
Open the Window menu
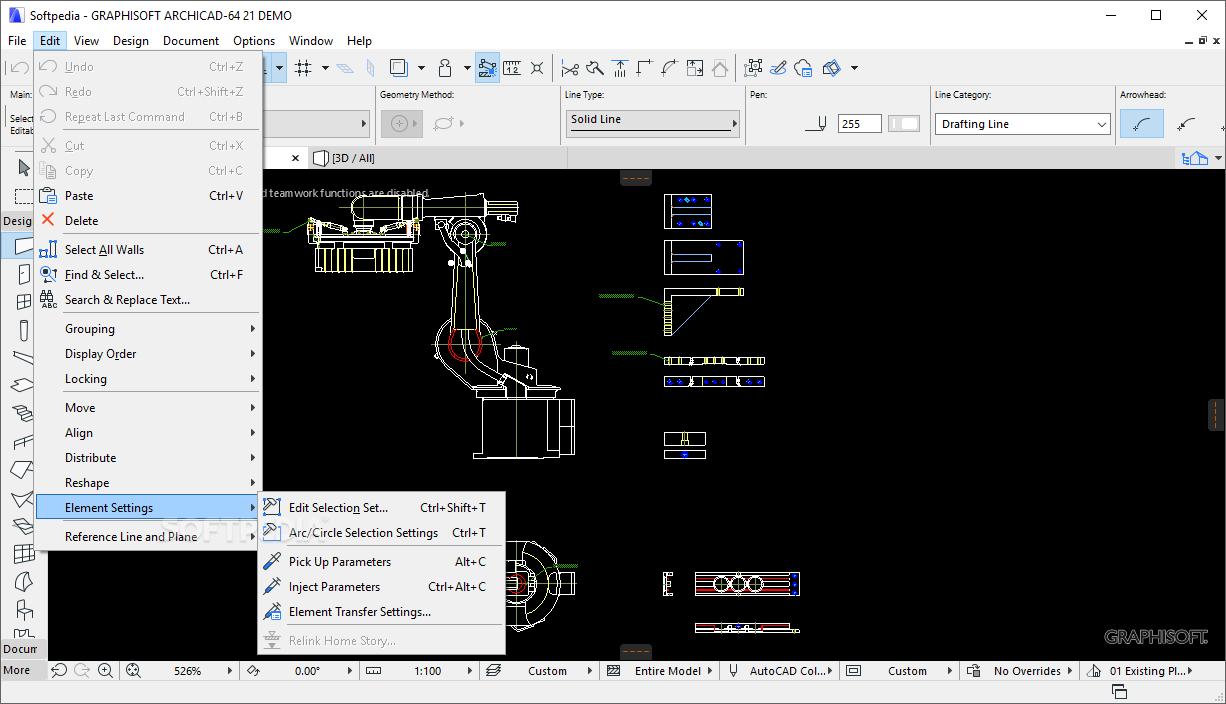[311, 41]
